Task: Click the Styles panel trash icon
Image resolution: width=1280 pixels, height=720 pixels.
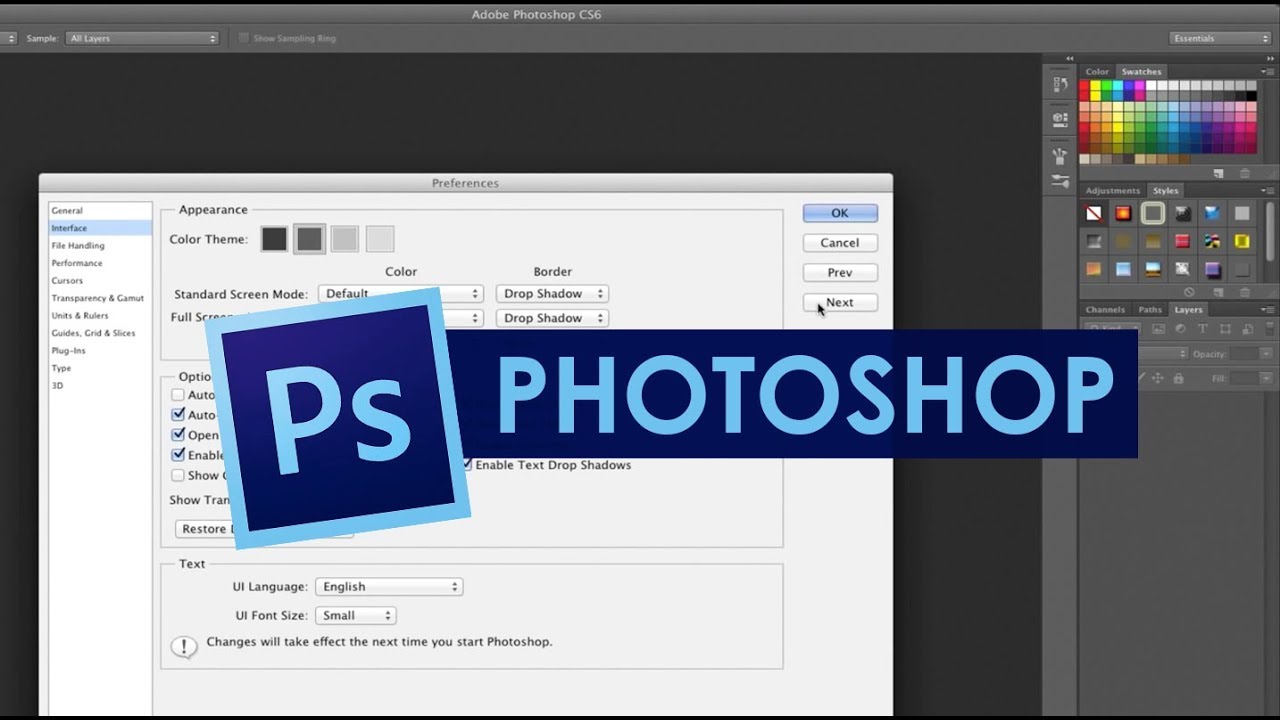Action: point(1244,292)
